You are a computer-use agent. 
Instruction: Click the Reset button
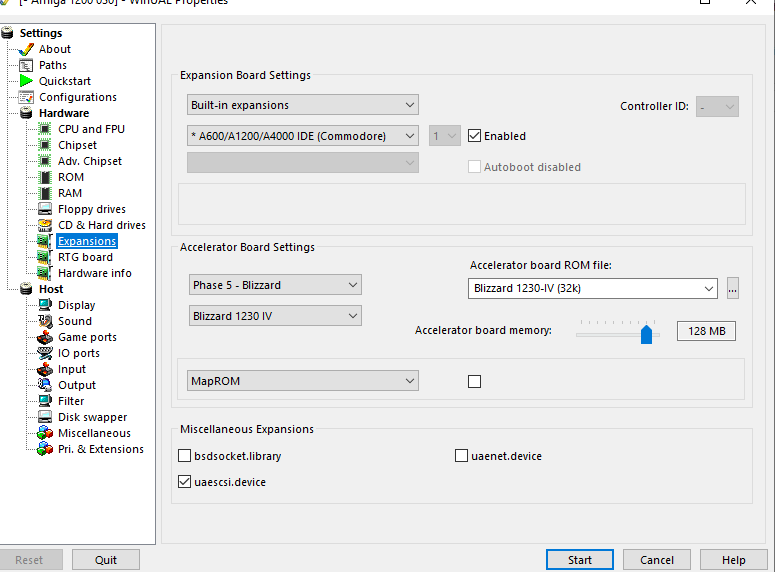pyautogui.click(x=29, y=560)
